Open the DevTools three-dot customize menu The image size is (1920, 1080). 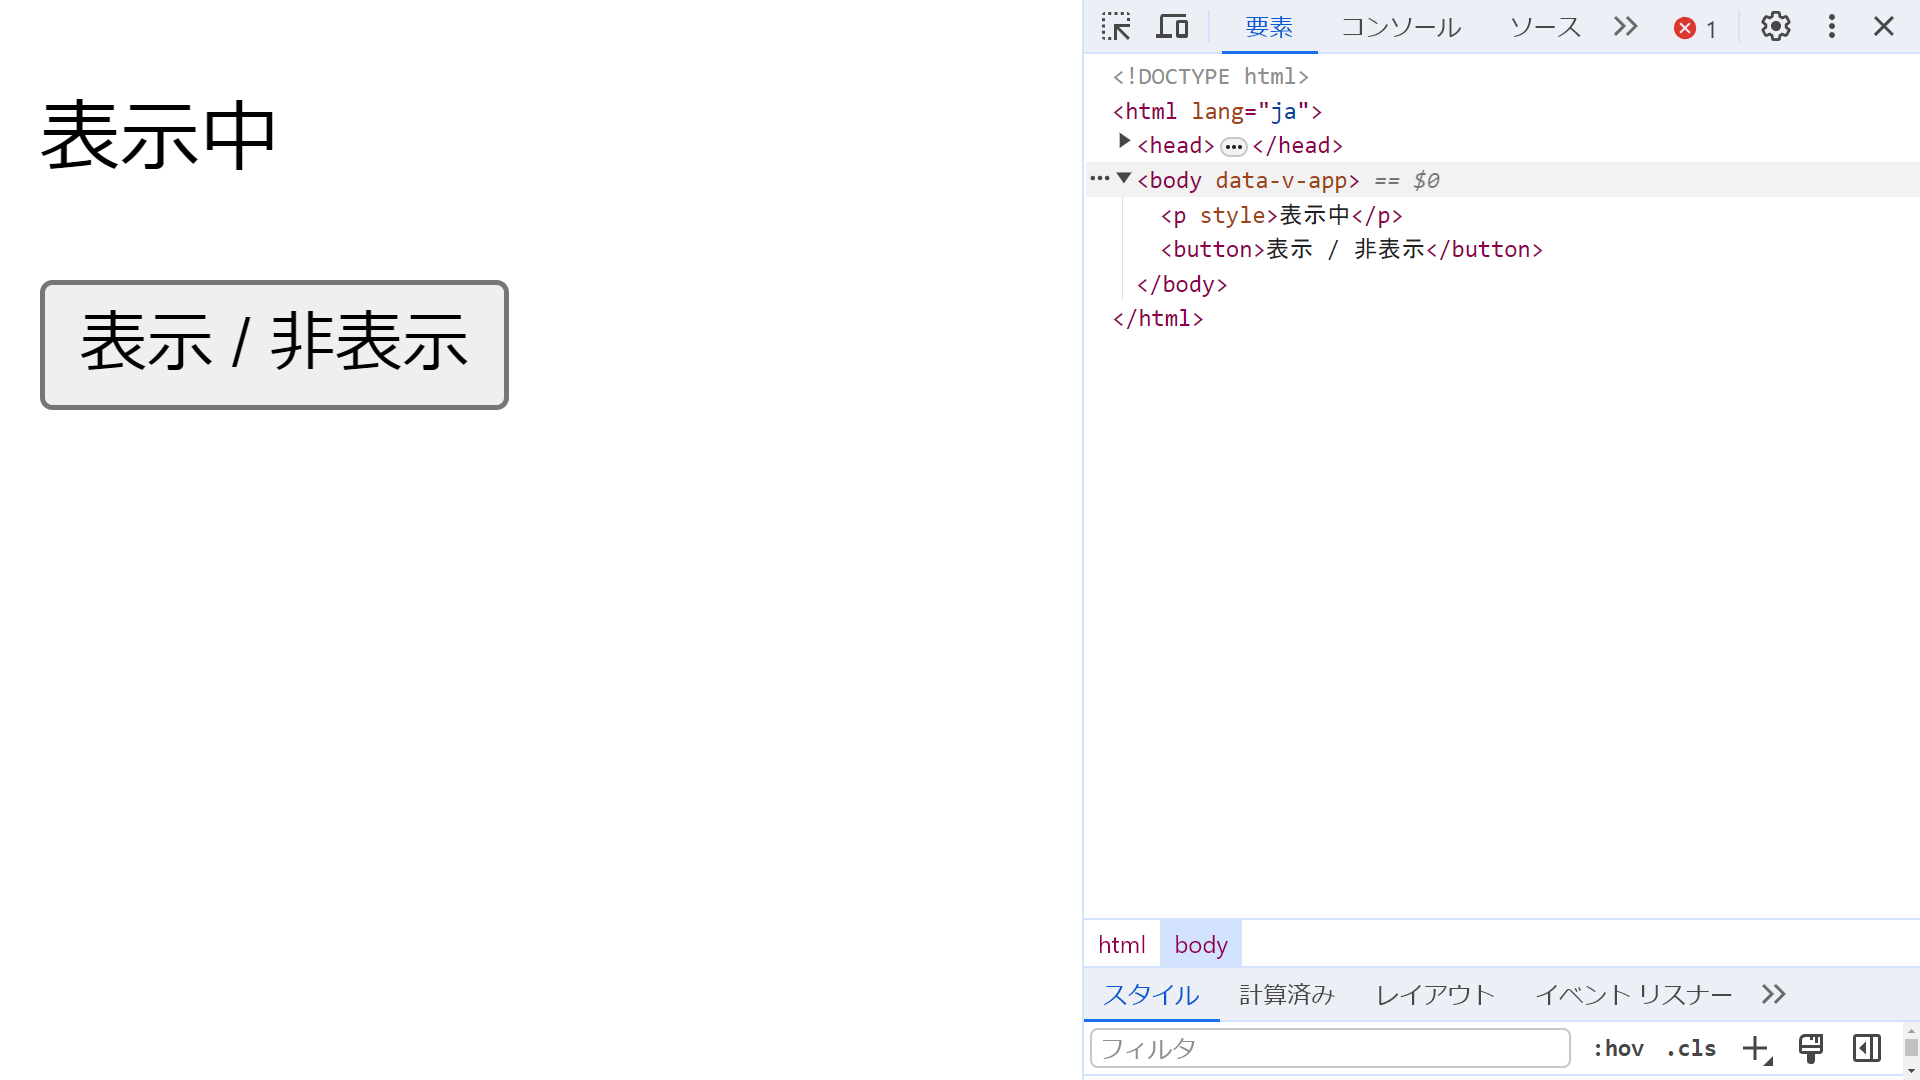pyautogui.click(x=1831, y=27)
